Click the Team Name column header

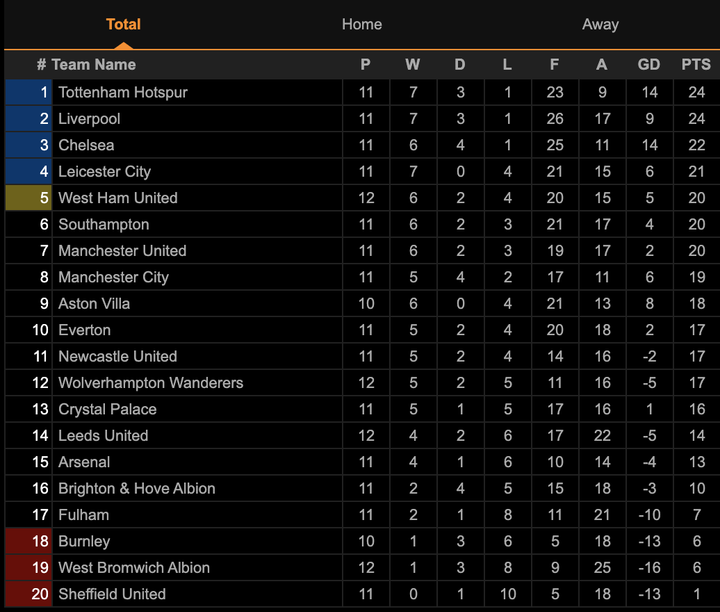pyautogui.click(x=93, y=65)
